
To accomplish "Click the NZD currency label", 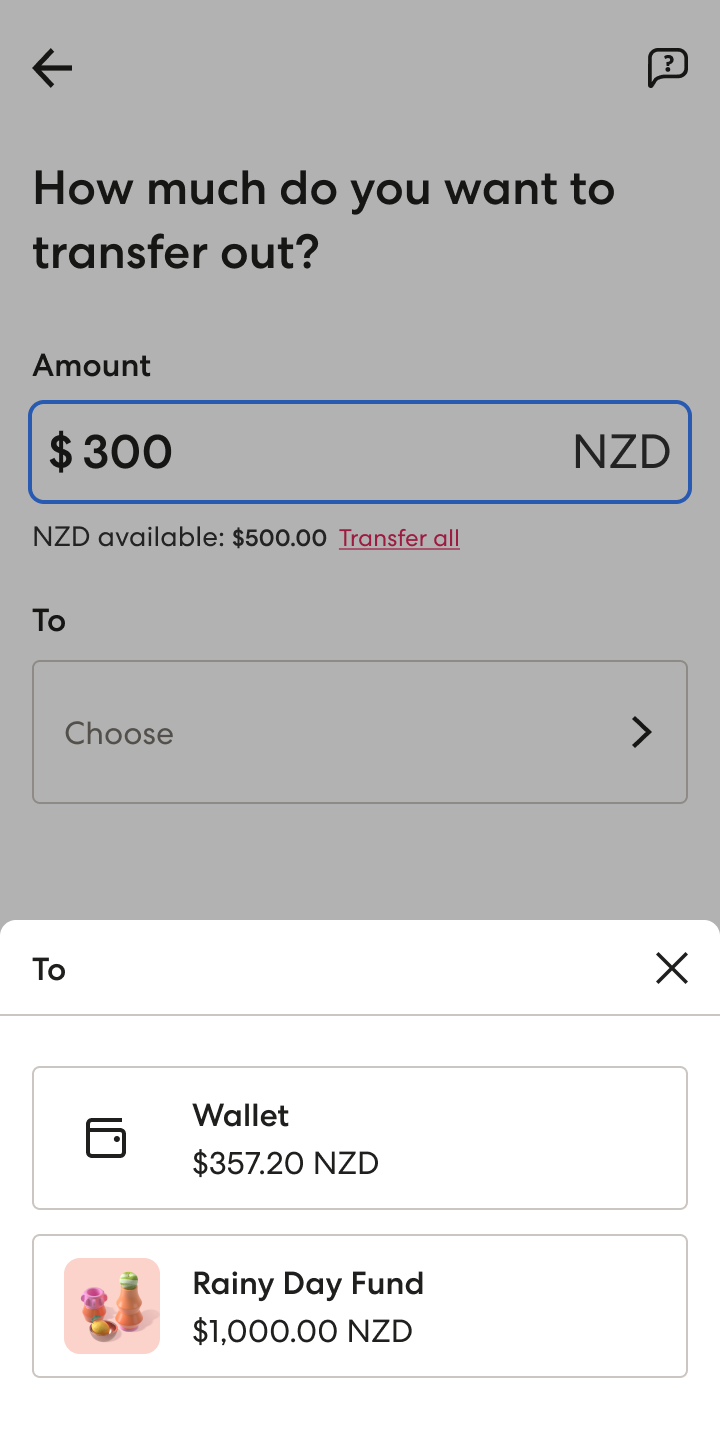I will point(621,452).
